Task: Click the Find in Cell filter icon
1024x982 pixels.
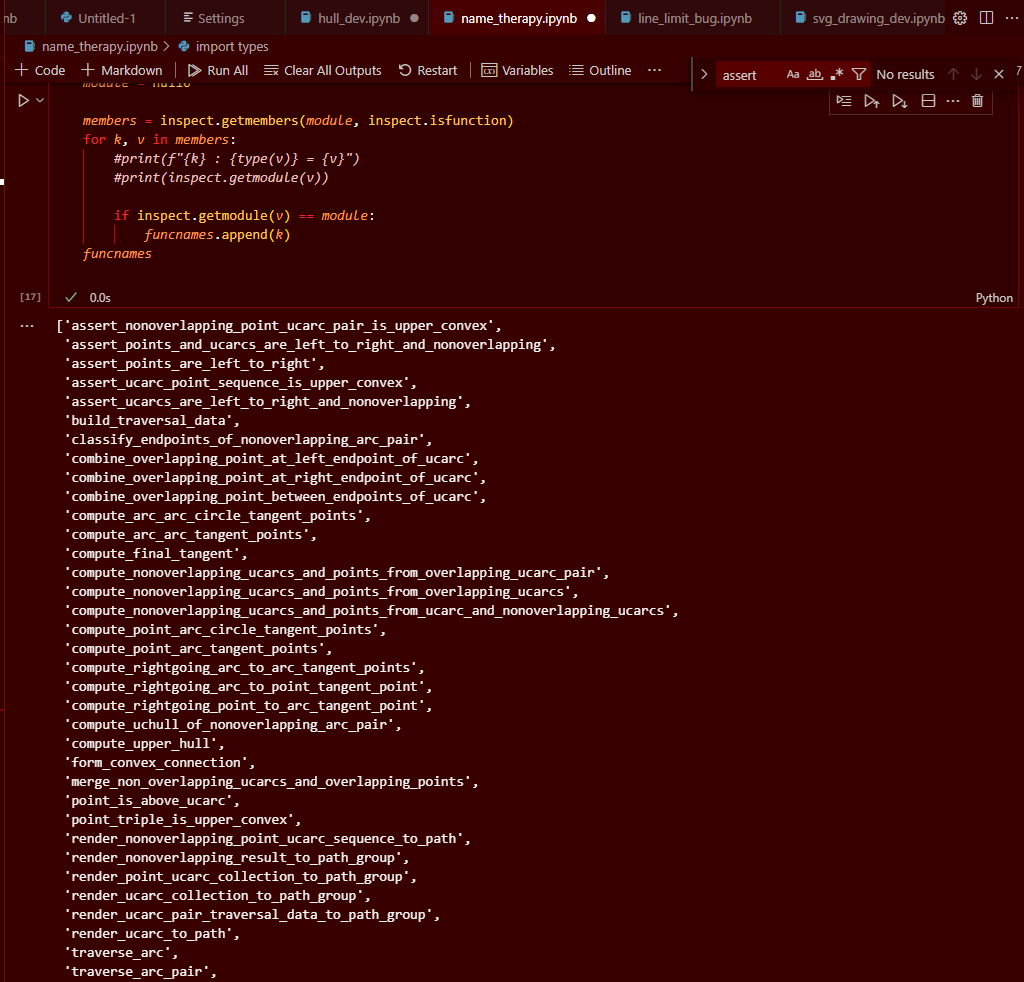Action: (858, 74)
